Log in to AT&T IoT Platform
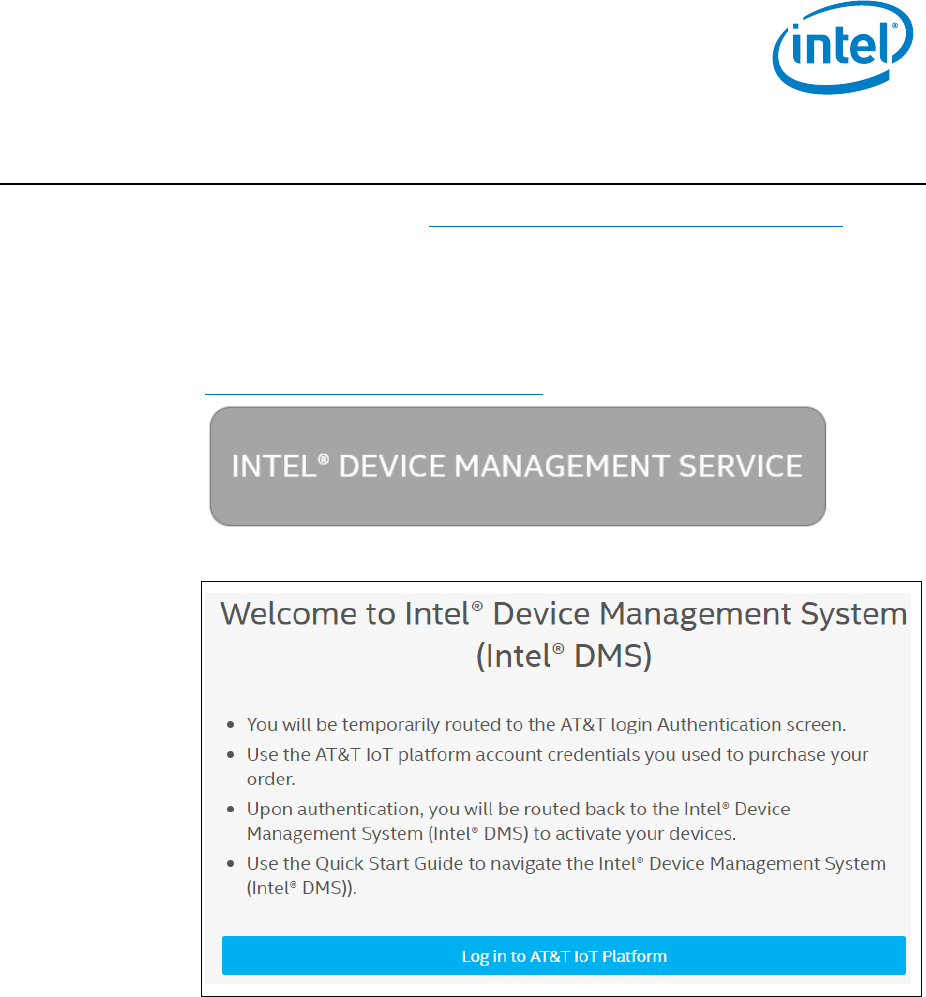926x997 pixels. coord(563,955)
